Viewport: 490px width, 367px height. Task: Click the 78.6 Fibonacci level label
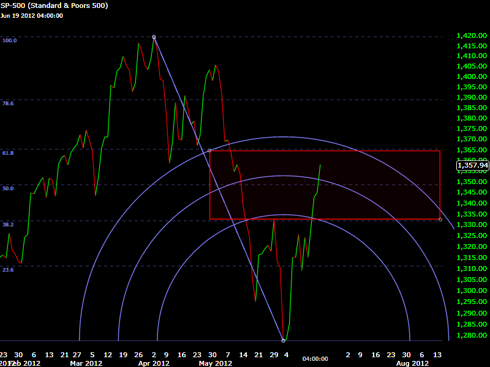[x=8, y=103]
